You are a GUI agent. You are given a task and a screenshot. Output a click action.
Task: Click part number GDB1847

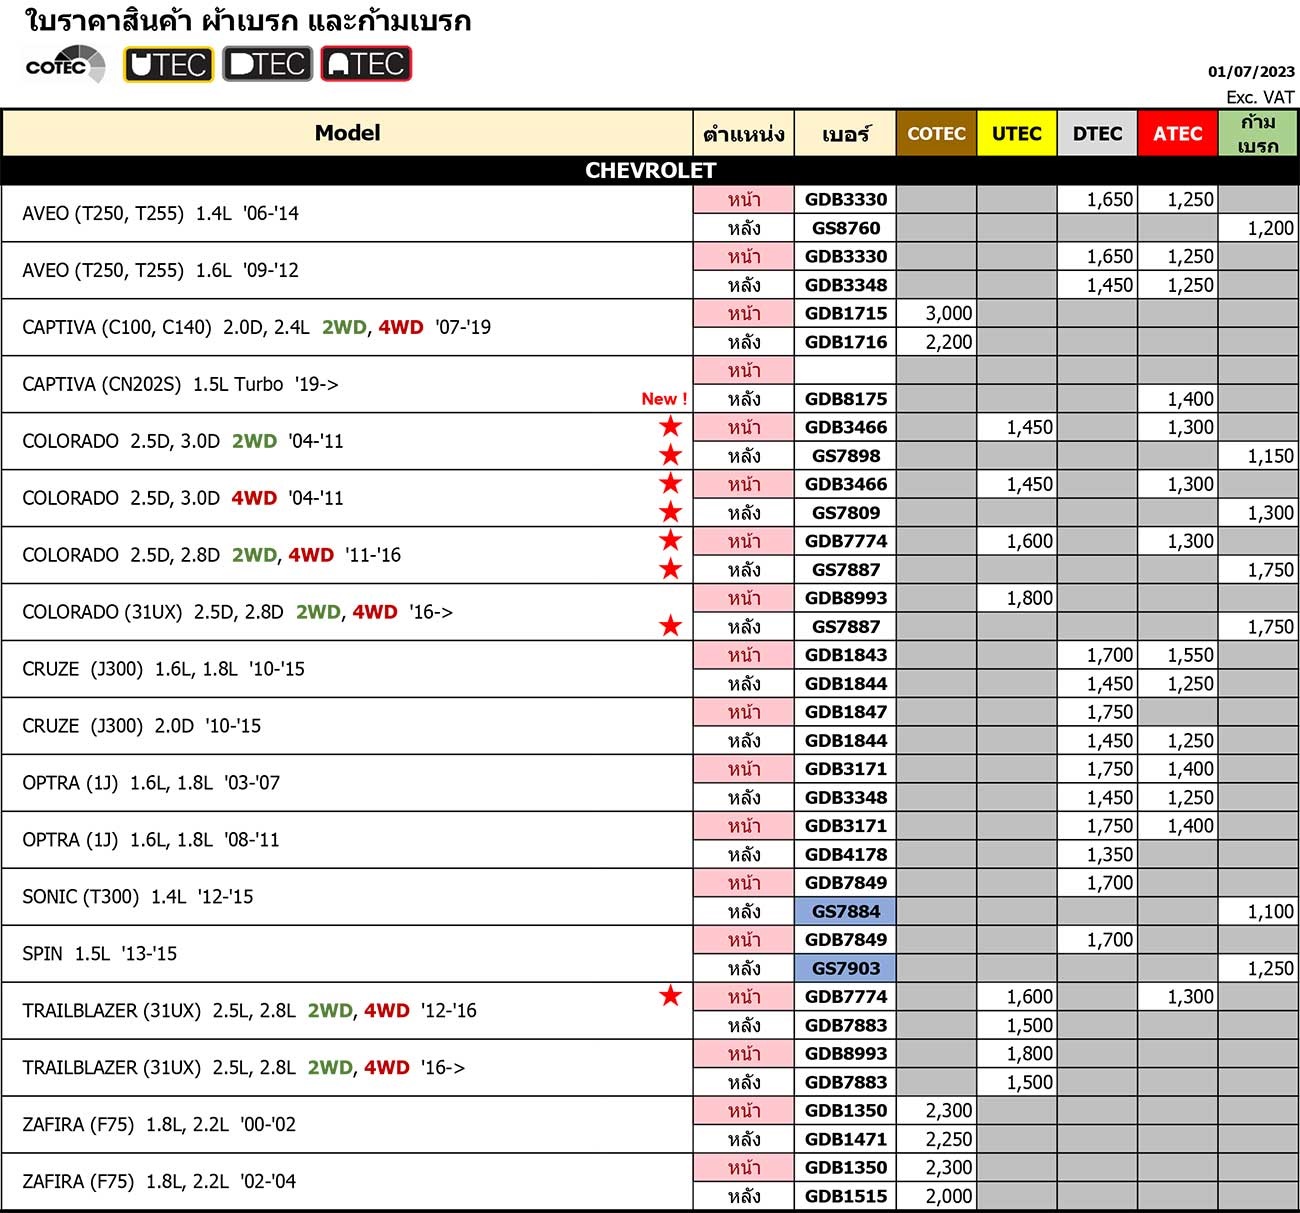[846, 712]
